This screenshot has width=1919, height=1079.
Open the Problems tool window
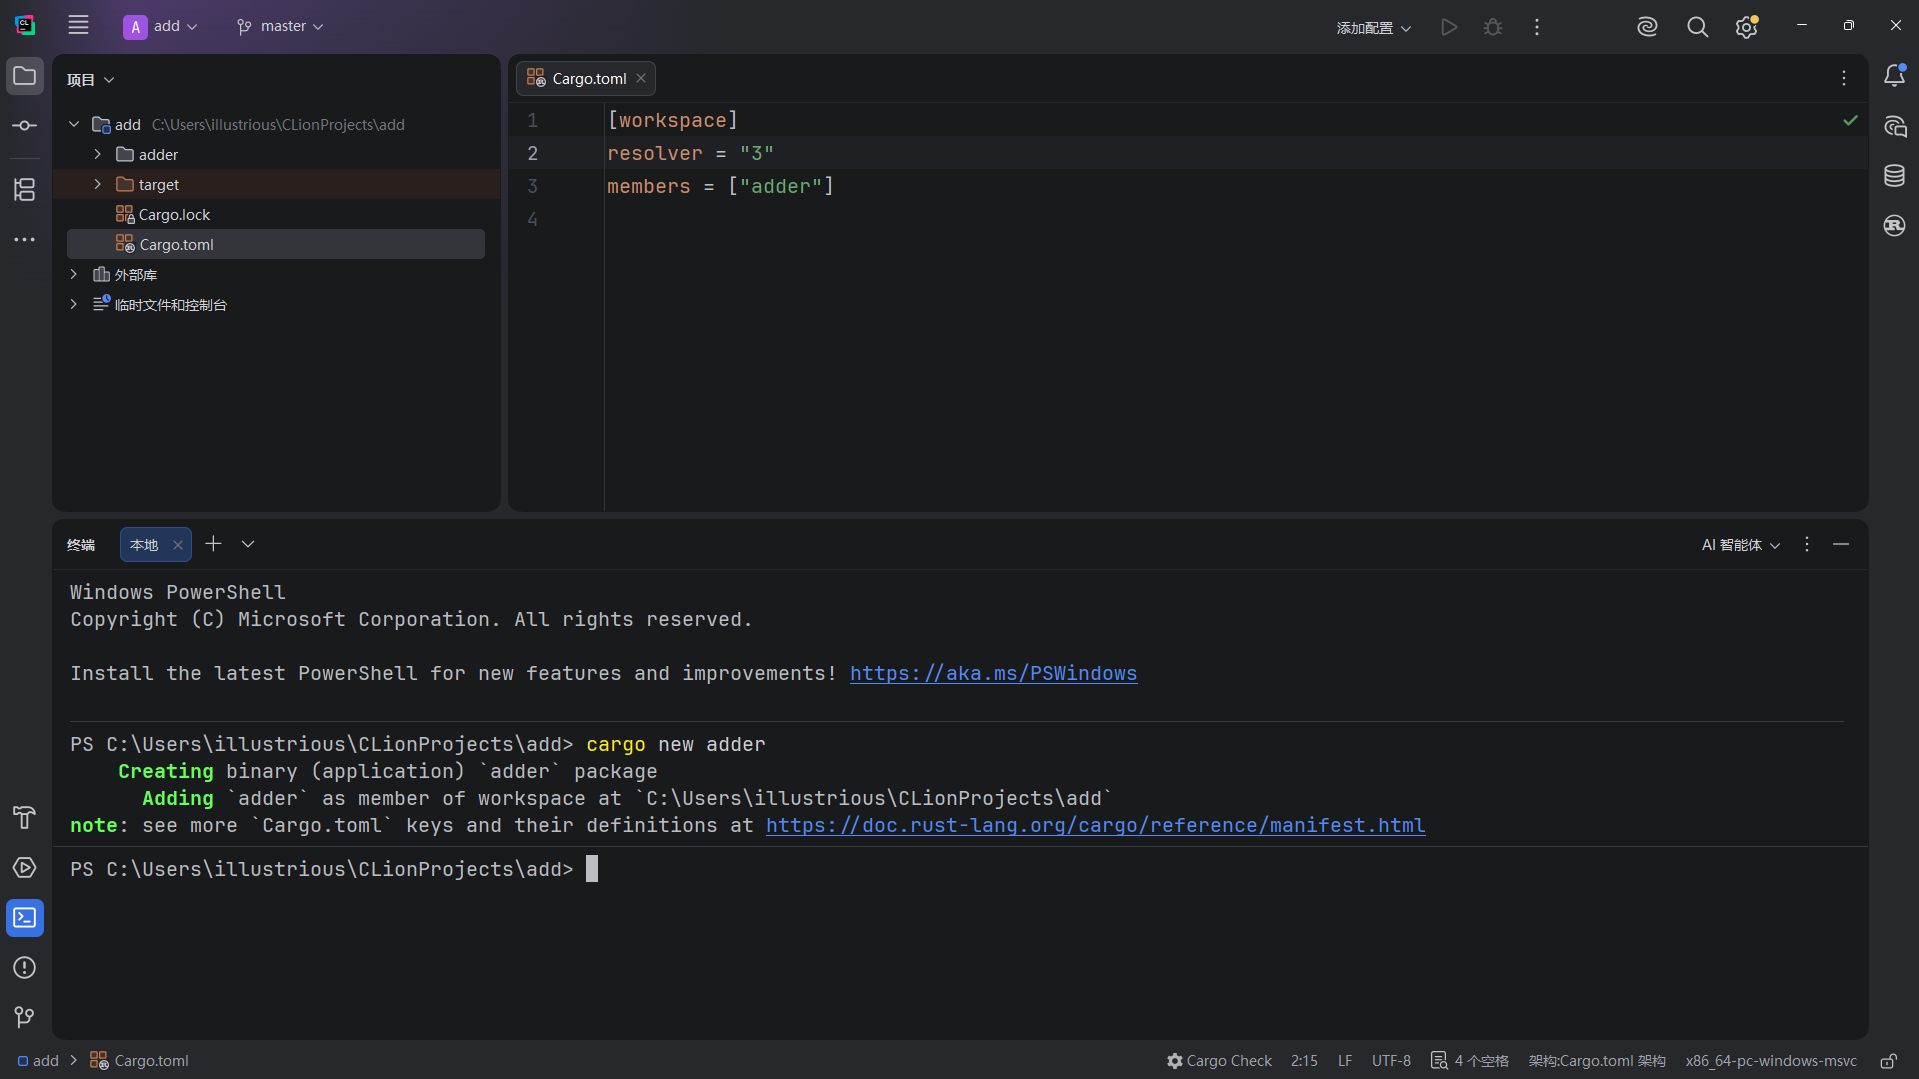(25, 968)
